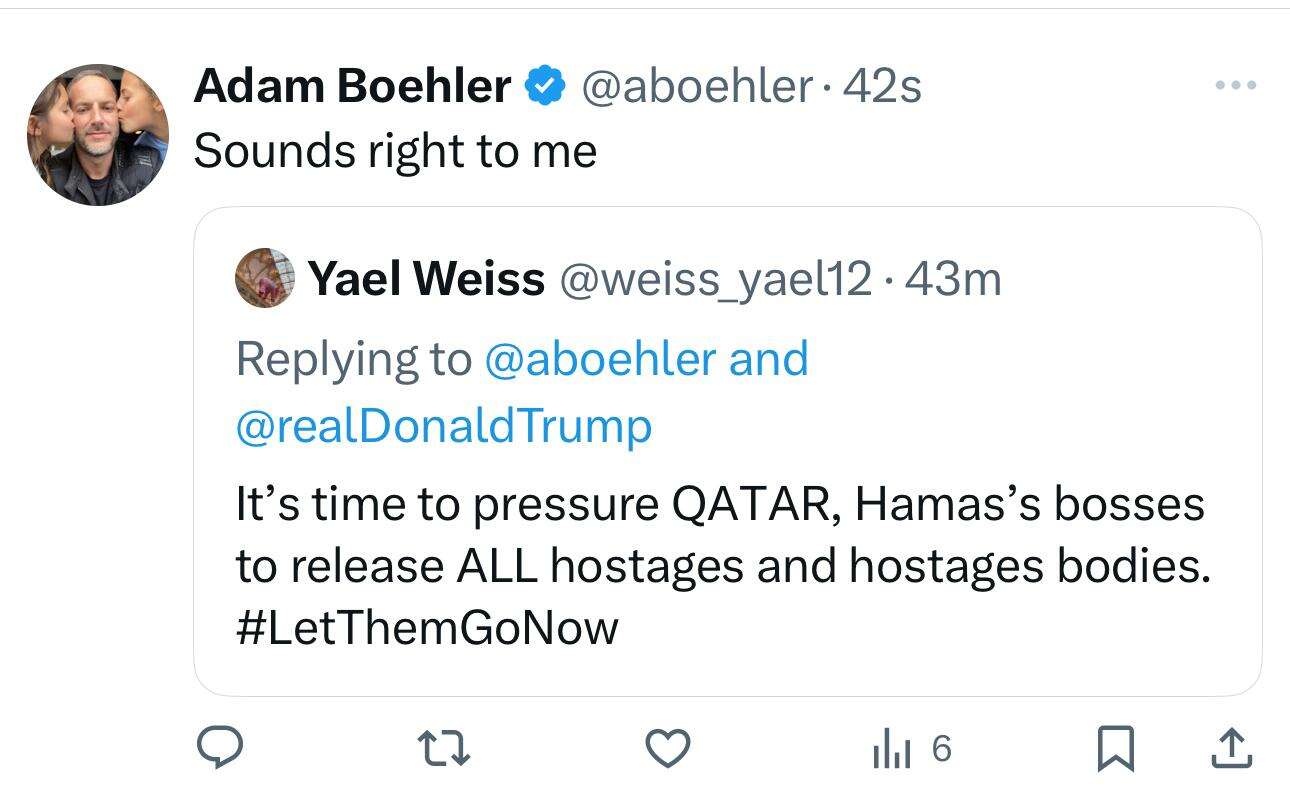
Task: Like the tweet with the heart icon
Action: [x=666, y=749]
